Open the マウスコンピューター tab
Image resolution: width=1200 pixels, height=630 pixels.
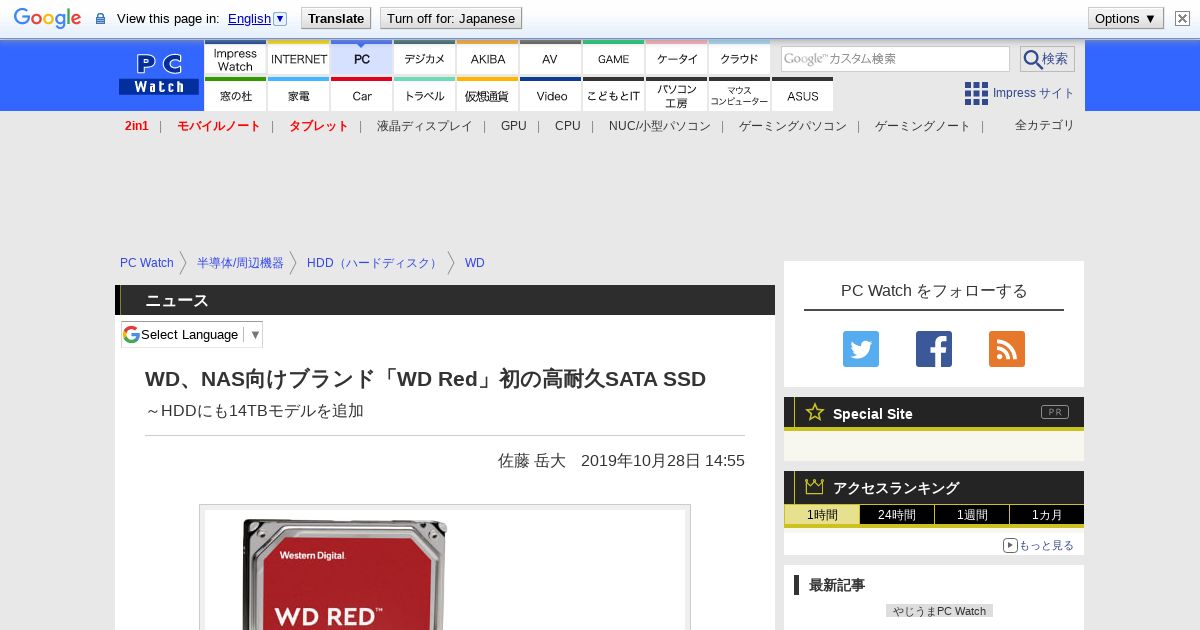pos(740,95)
